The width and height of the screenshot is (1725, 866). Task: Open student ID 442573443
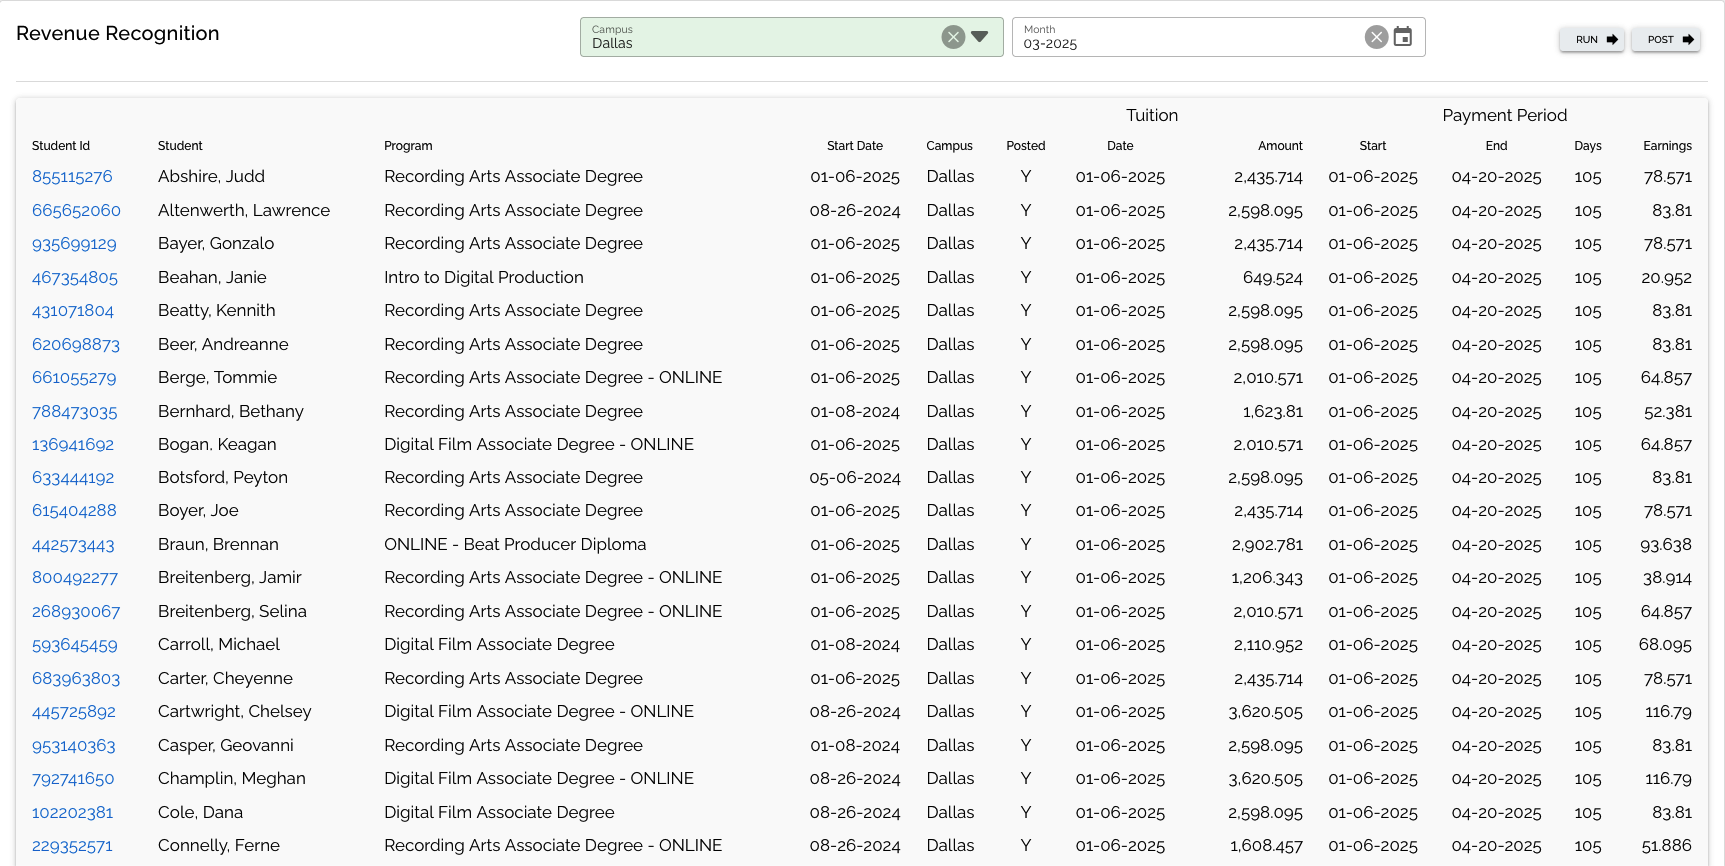[73, 545]
